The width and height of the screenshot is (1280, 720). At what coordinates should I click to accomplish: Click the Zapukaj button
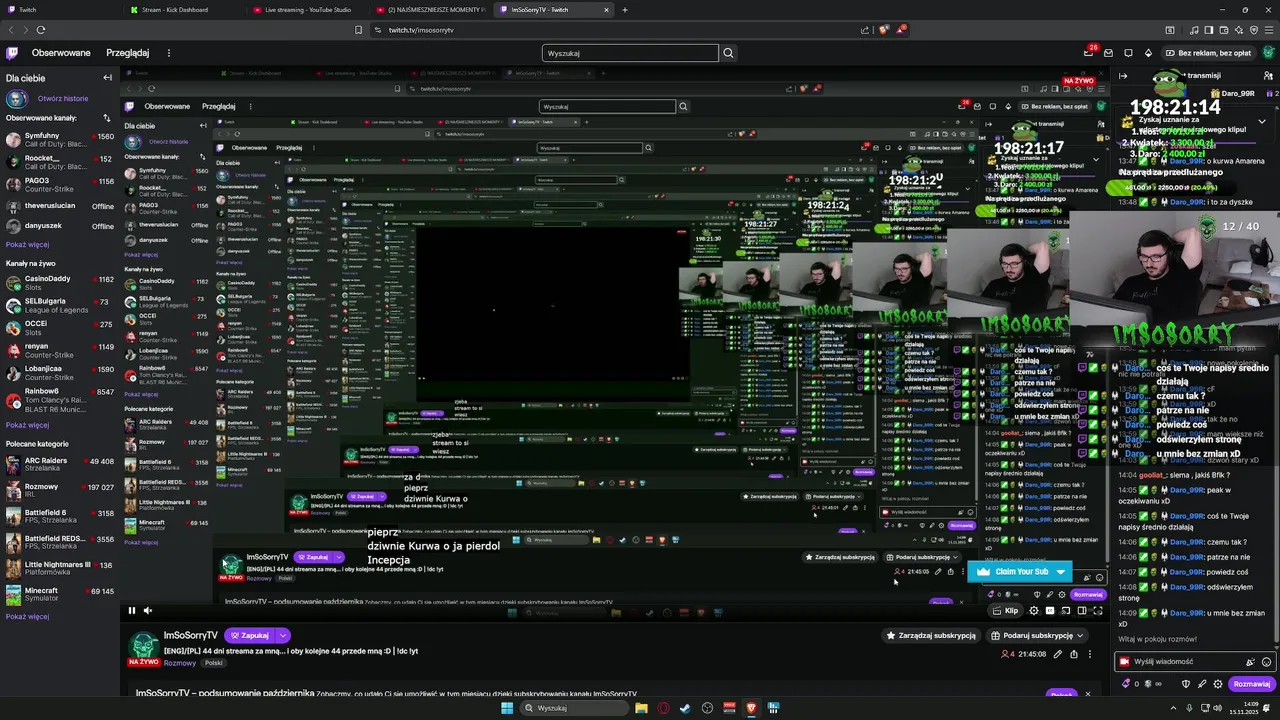[249, 635]
